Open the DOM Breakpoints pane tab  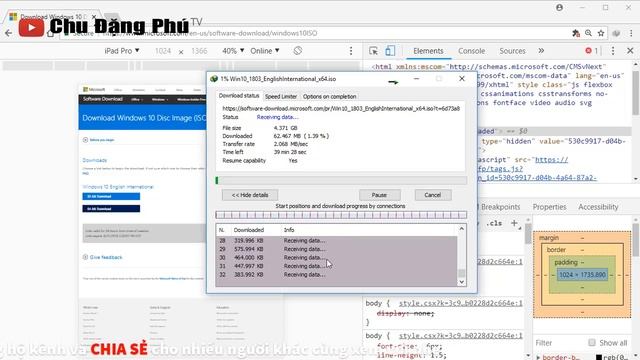[500, 207]
